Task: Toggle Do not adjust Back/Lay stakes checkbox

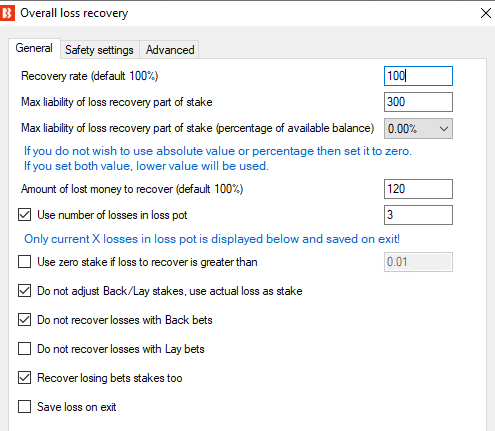Action: pos(25,291)
